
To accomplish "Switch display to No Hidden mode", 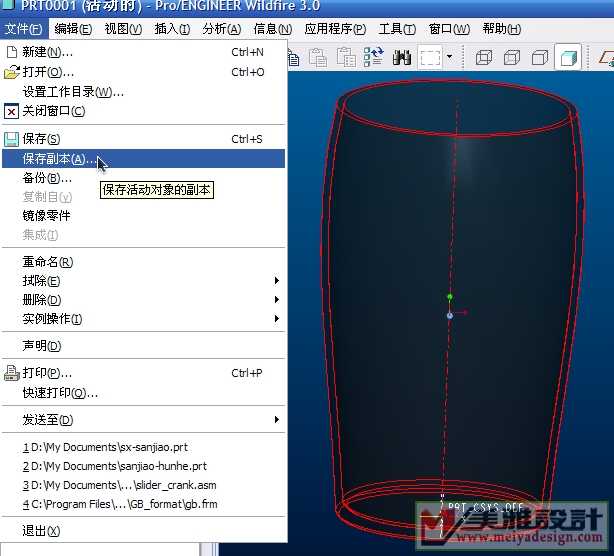I will (540, 58).
